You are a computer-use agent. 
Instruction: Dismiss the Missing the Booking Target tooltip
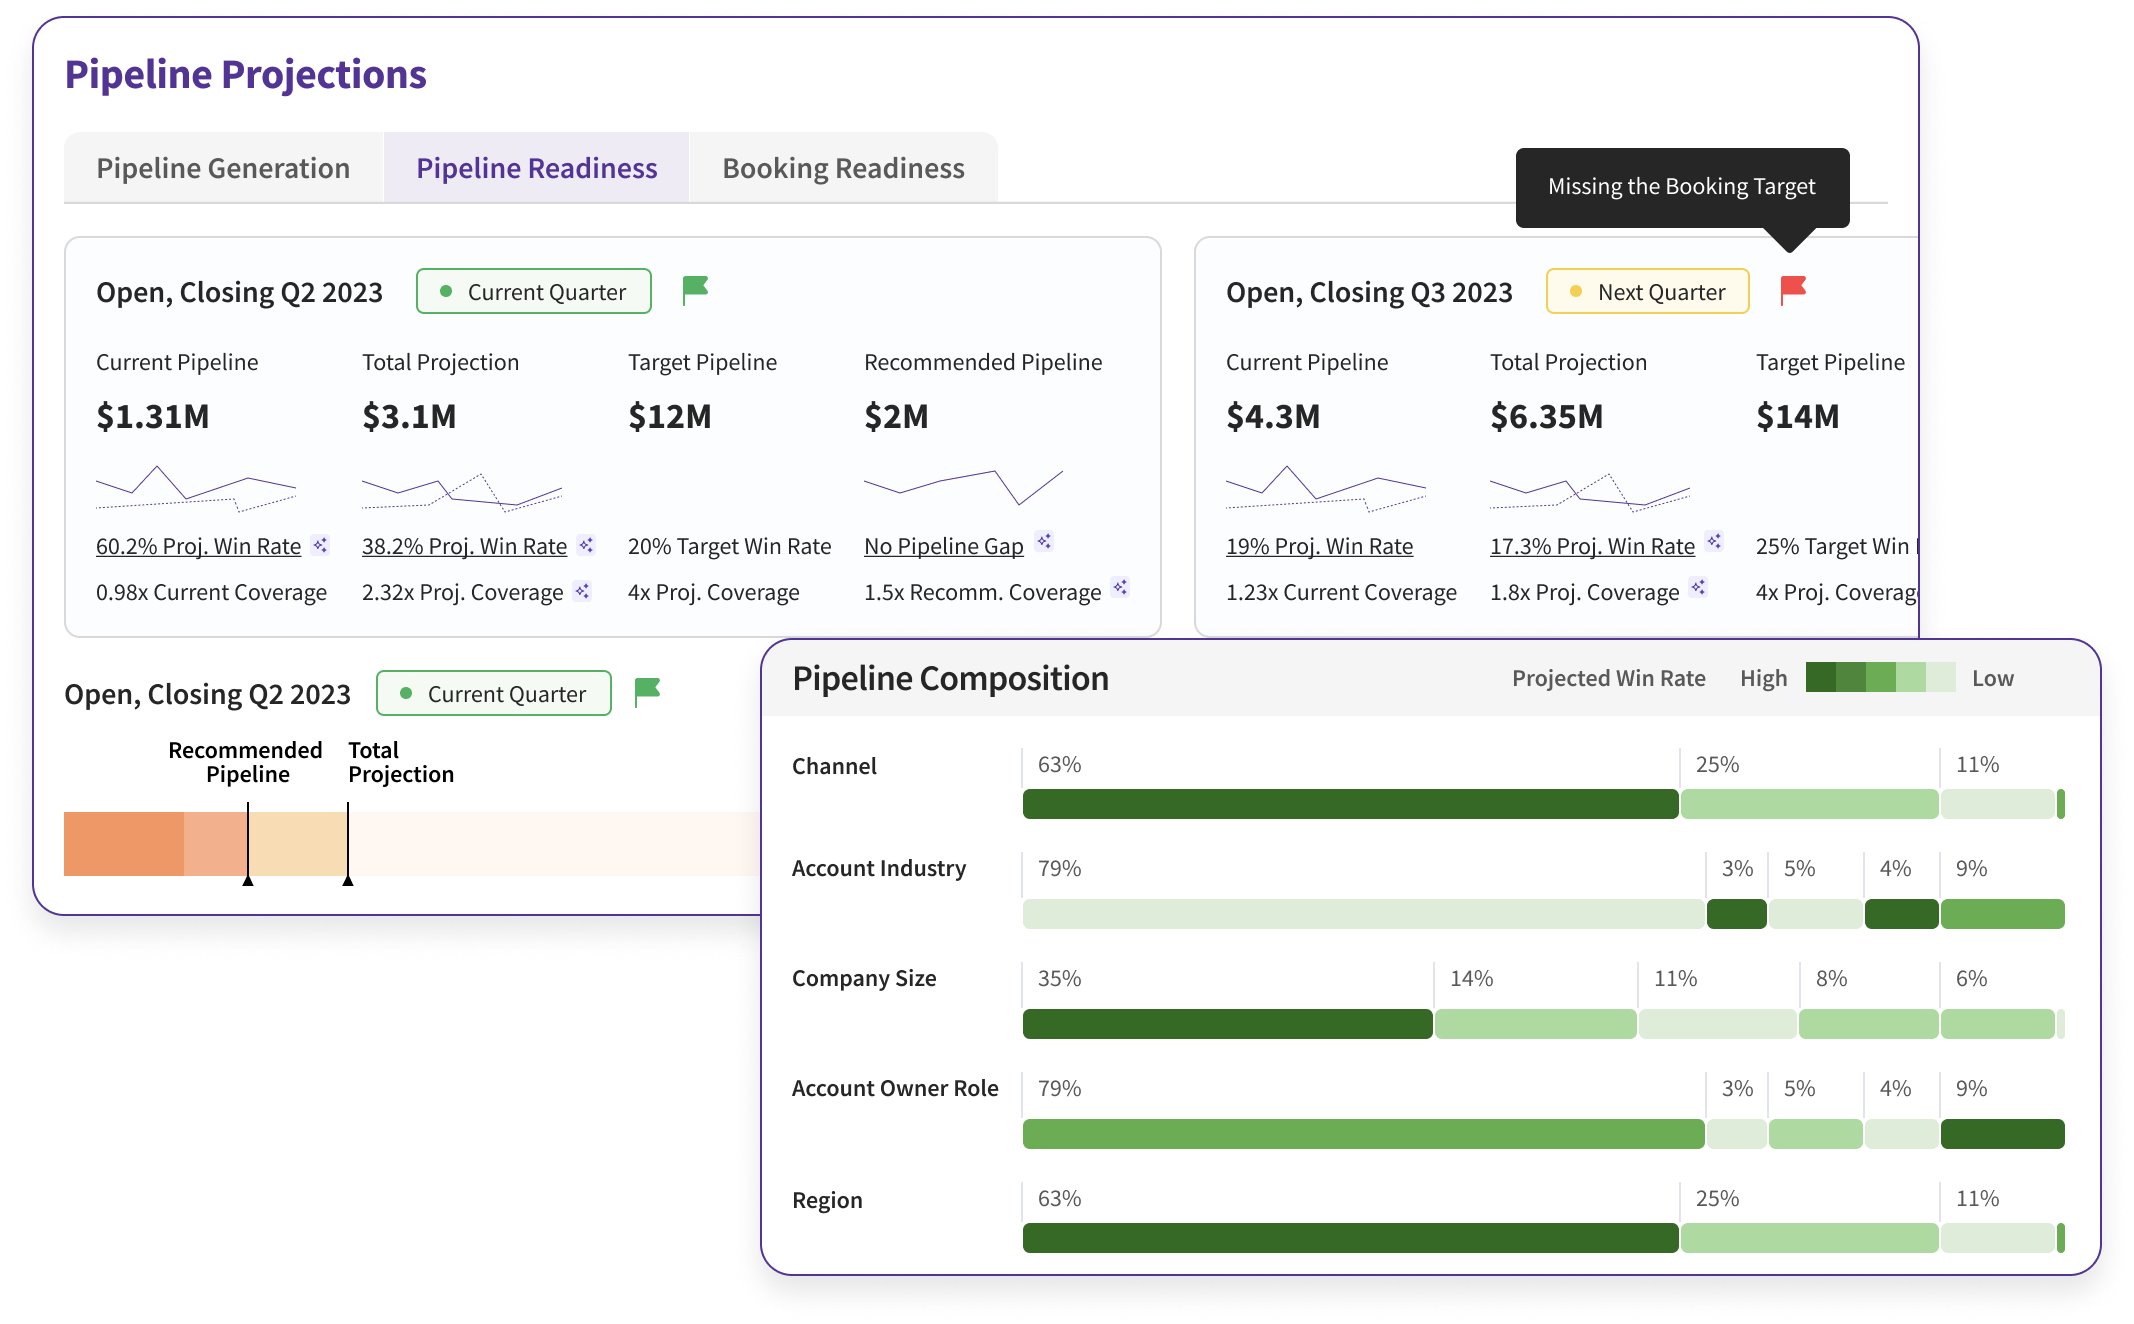click(x=1683, y=186)
